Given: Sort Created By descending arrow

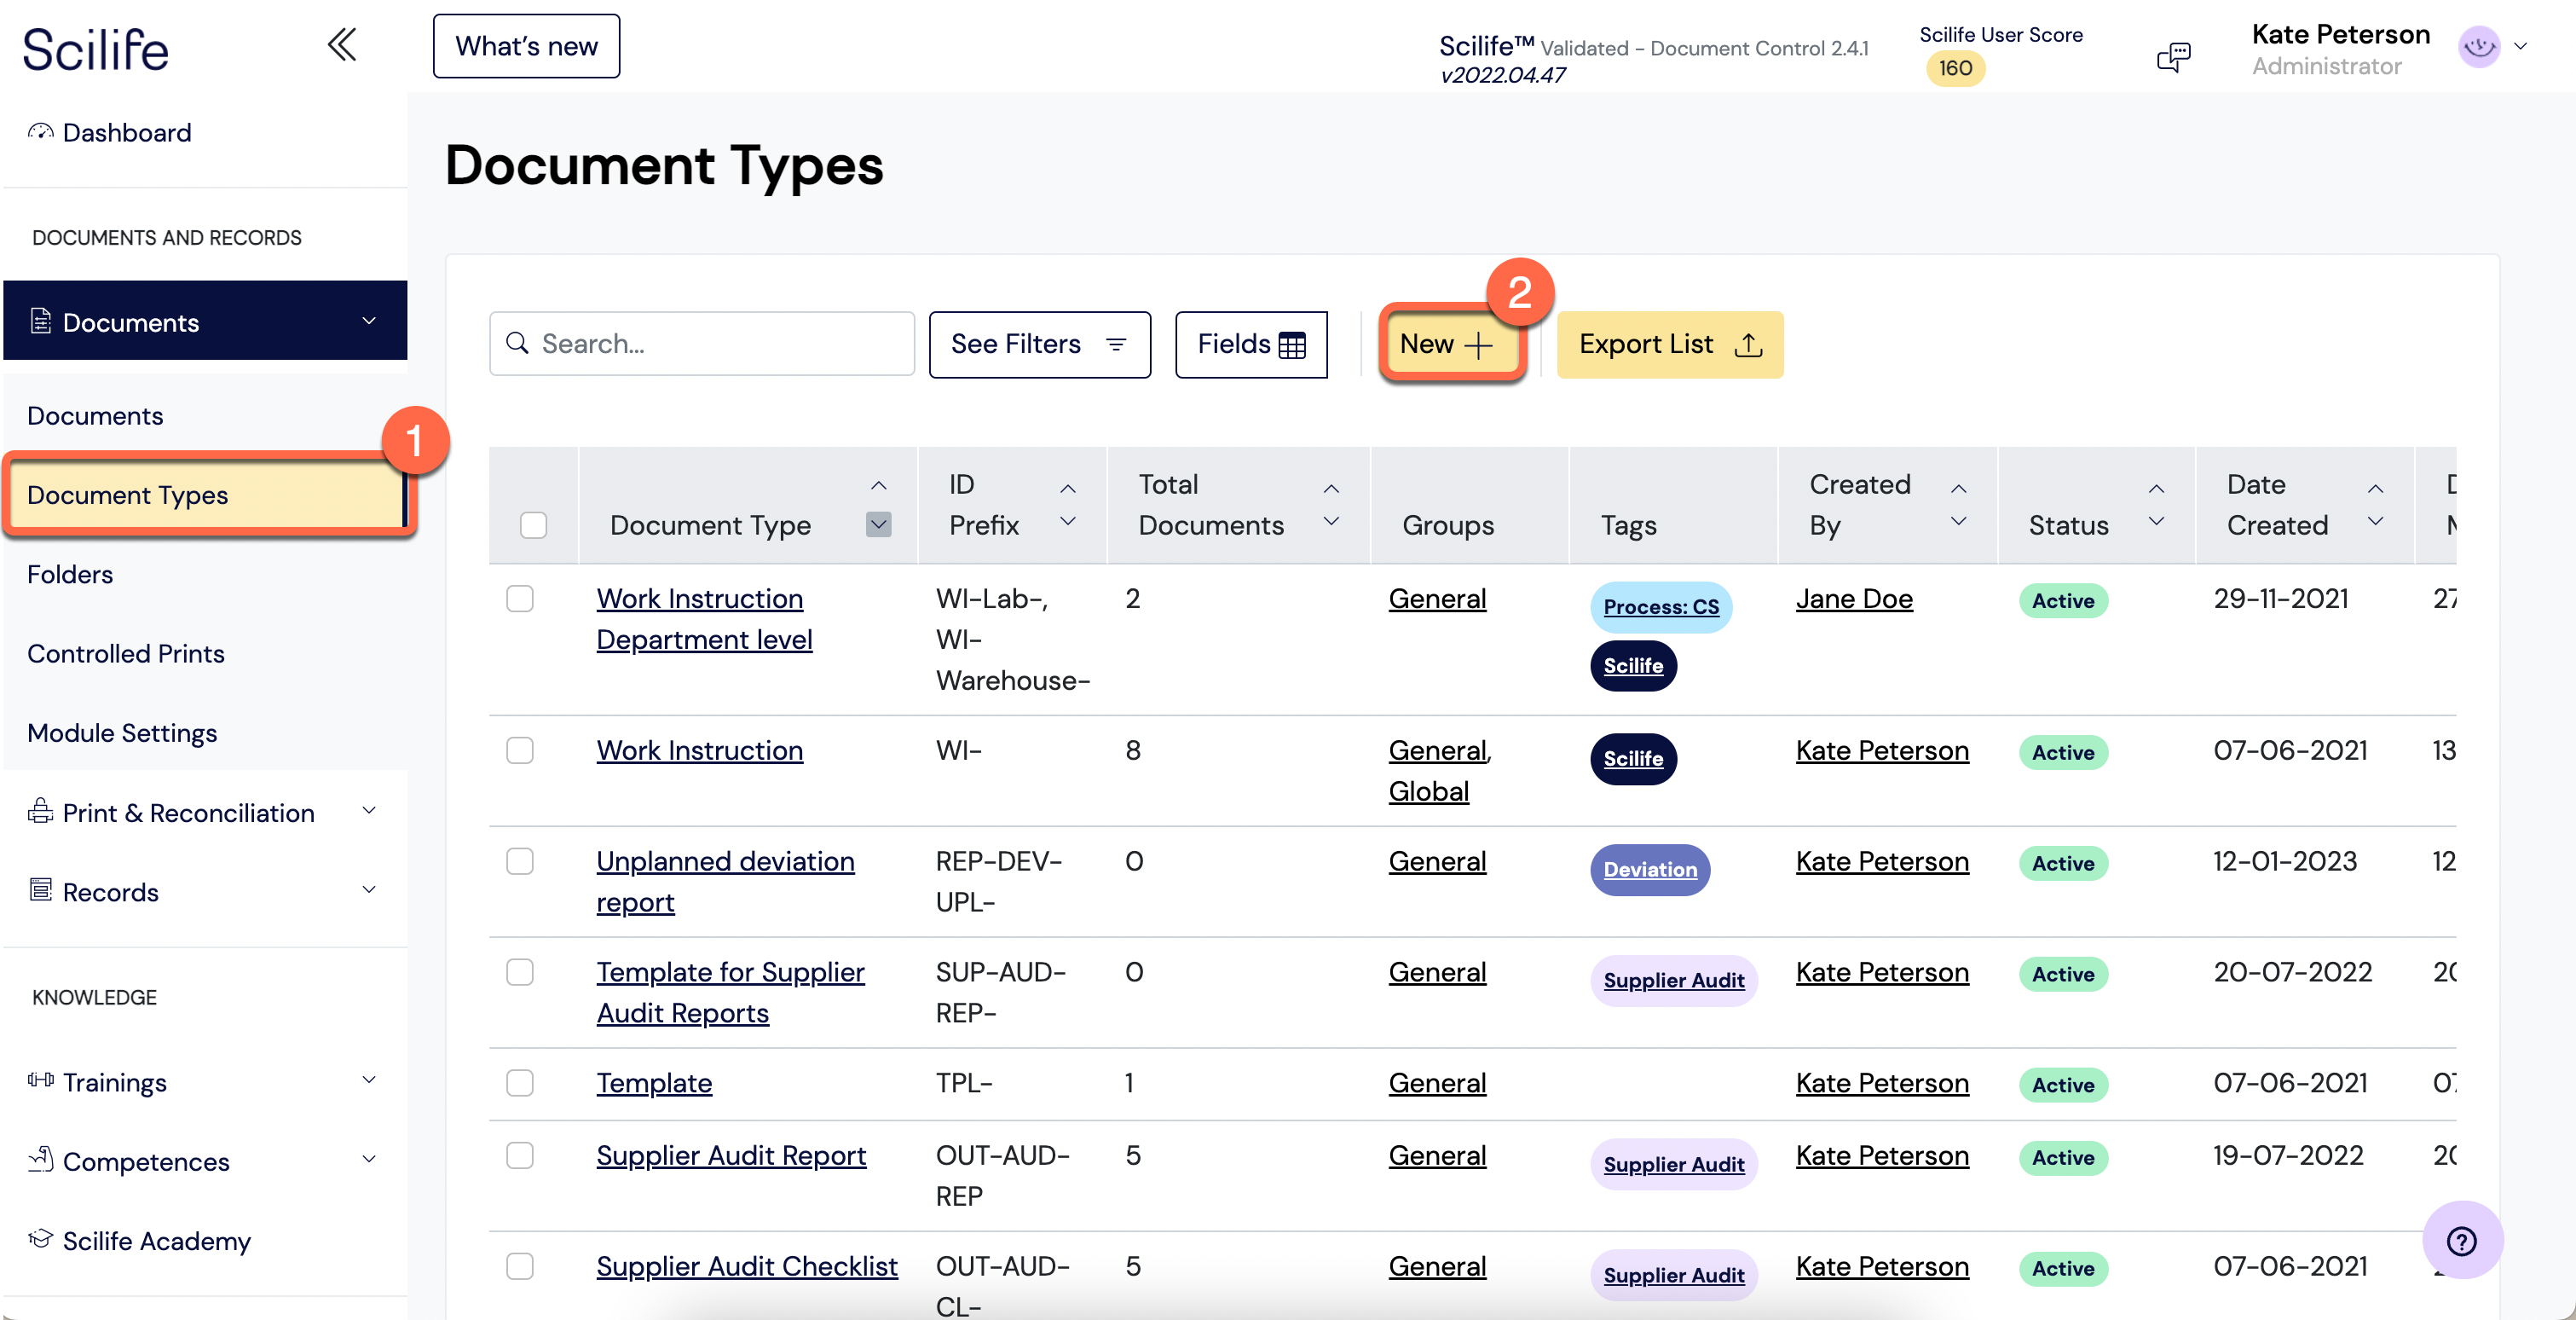Looking at the screenshot, I should [1958, 521].
